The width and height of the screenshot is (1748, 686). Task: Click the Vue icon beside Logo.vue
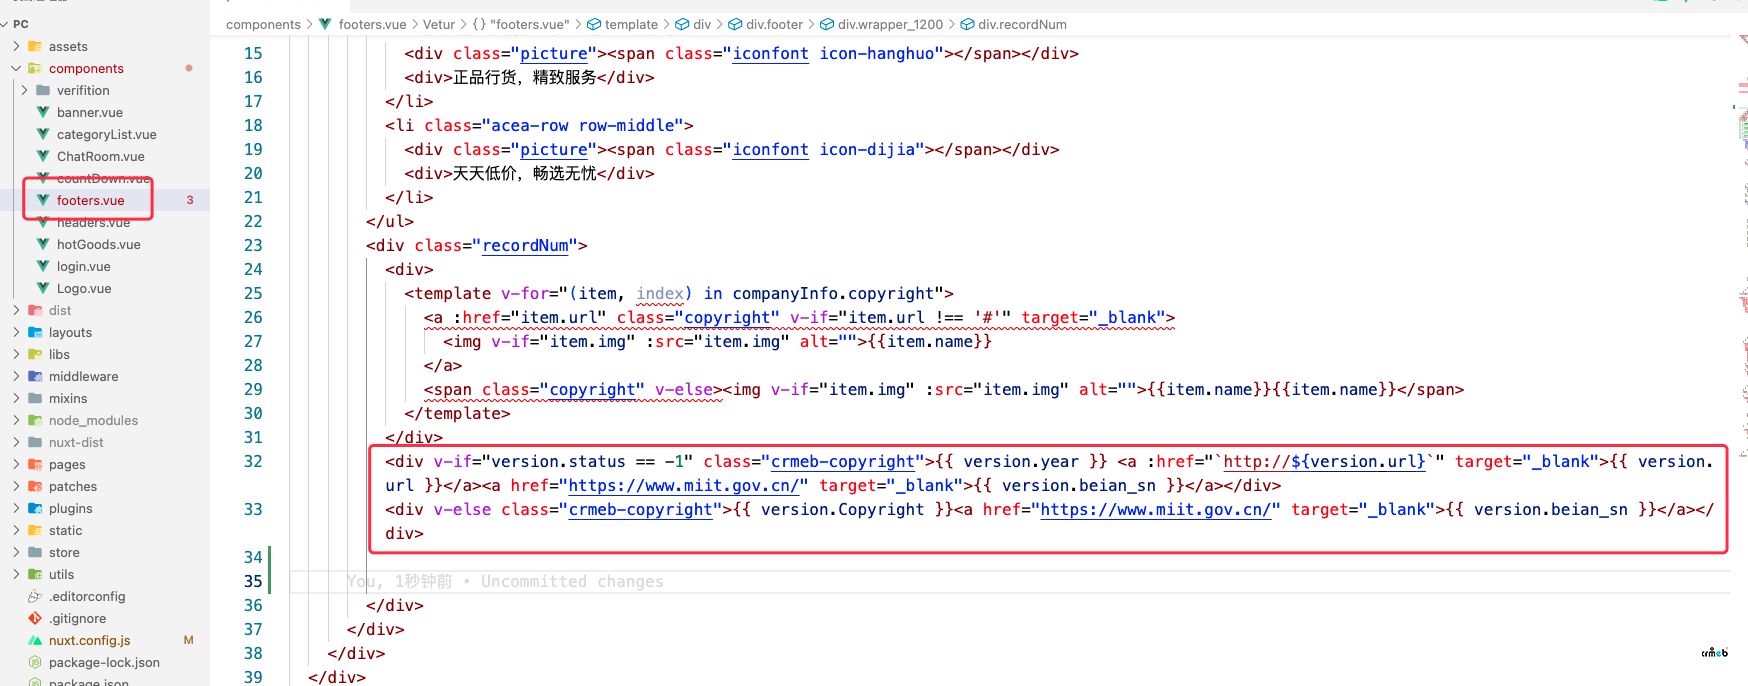pos(43,288)
